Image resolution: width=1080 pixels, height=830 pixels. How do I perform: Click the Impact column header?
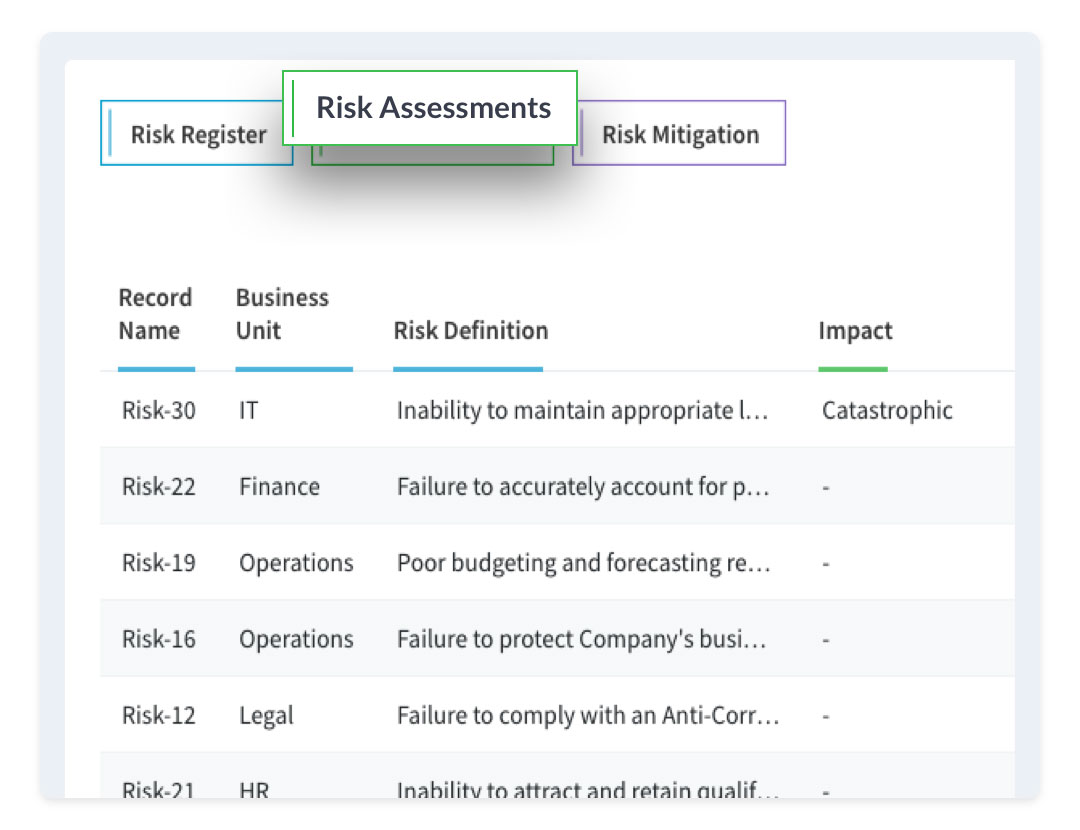tap(855, 331)
